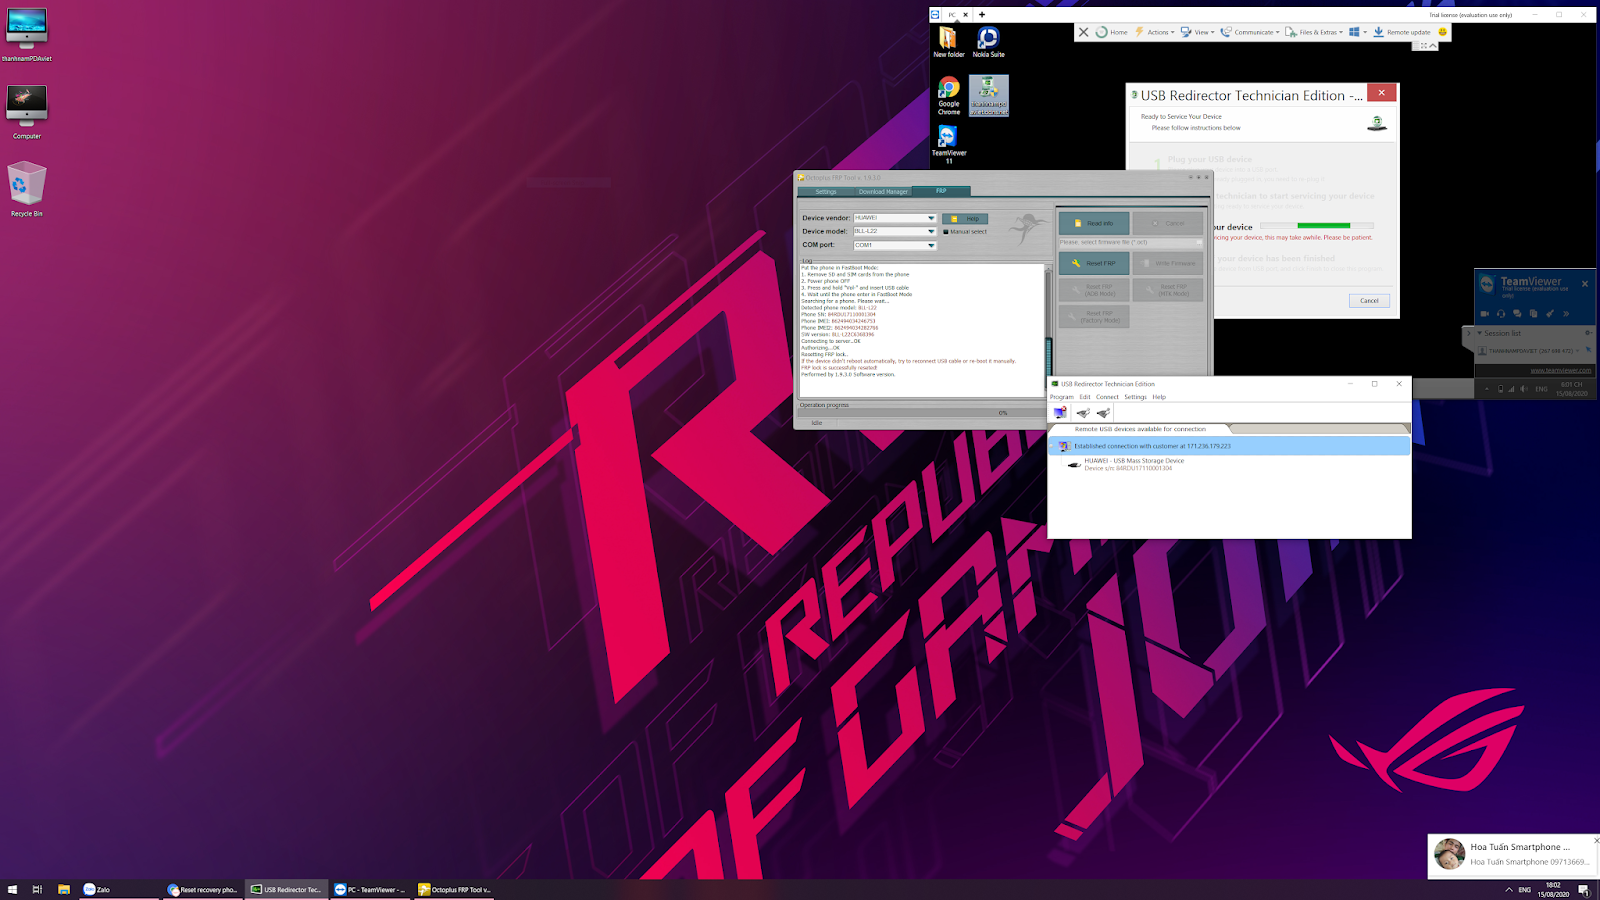Click the disconnect-from-customer monitor icon in USB Redirector toolbar
This screenshot has height=900, width=1600.
1060,412
